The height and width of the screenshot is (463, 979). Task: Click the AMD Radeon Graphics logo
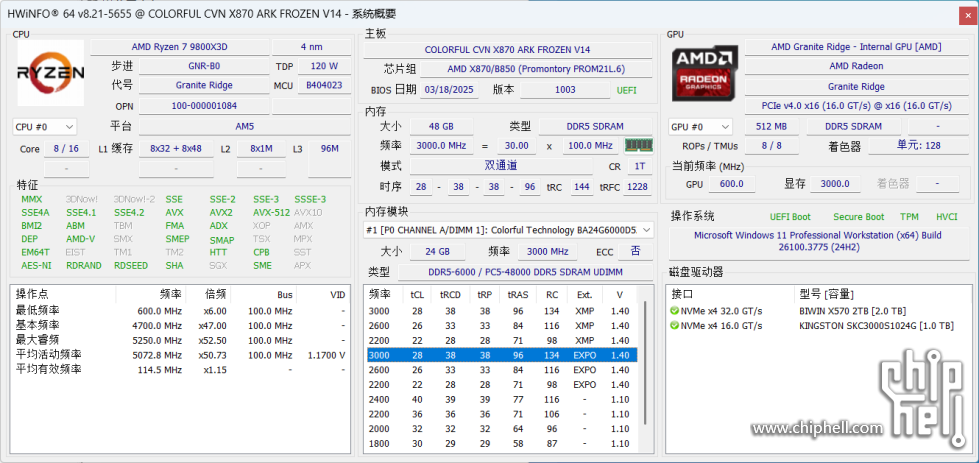705,72
